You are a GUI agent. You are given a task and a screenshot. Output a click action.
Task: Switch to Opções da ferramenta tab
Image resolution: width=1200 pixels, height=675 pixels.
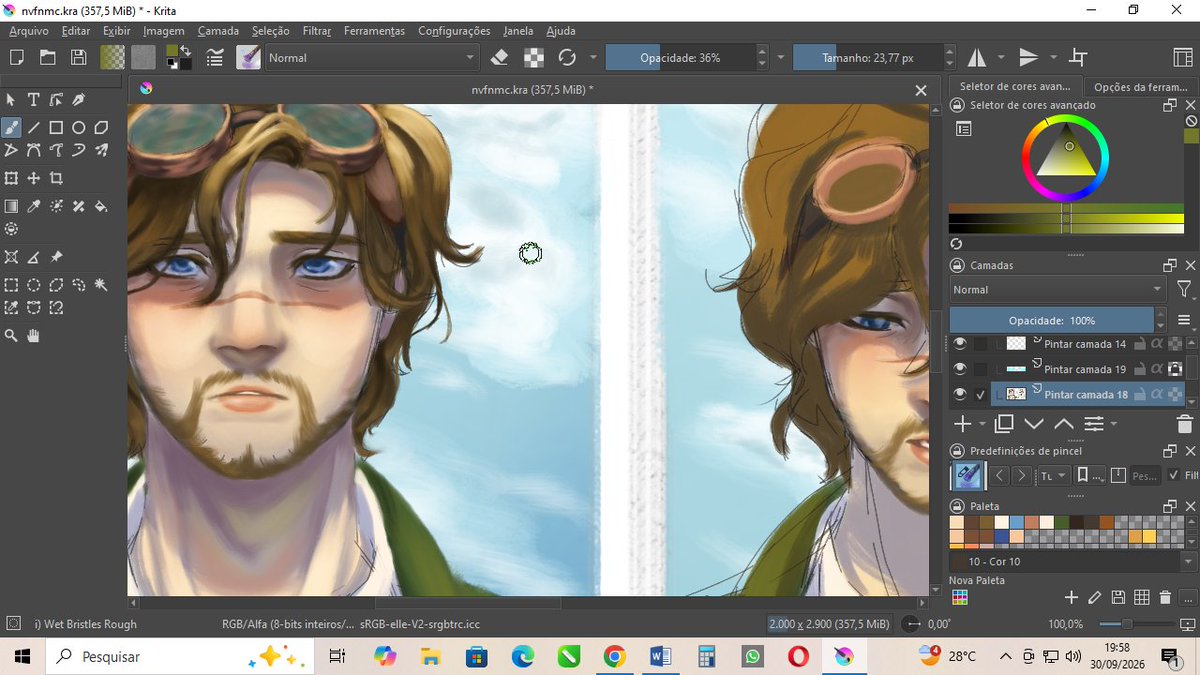1141,87
